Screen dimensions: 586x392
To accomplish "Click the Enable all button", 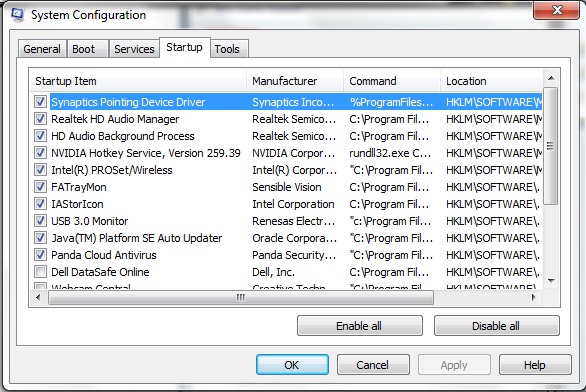I will (360, 326).
